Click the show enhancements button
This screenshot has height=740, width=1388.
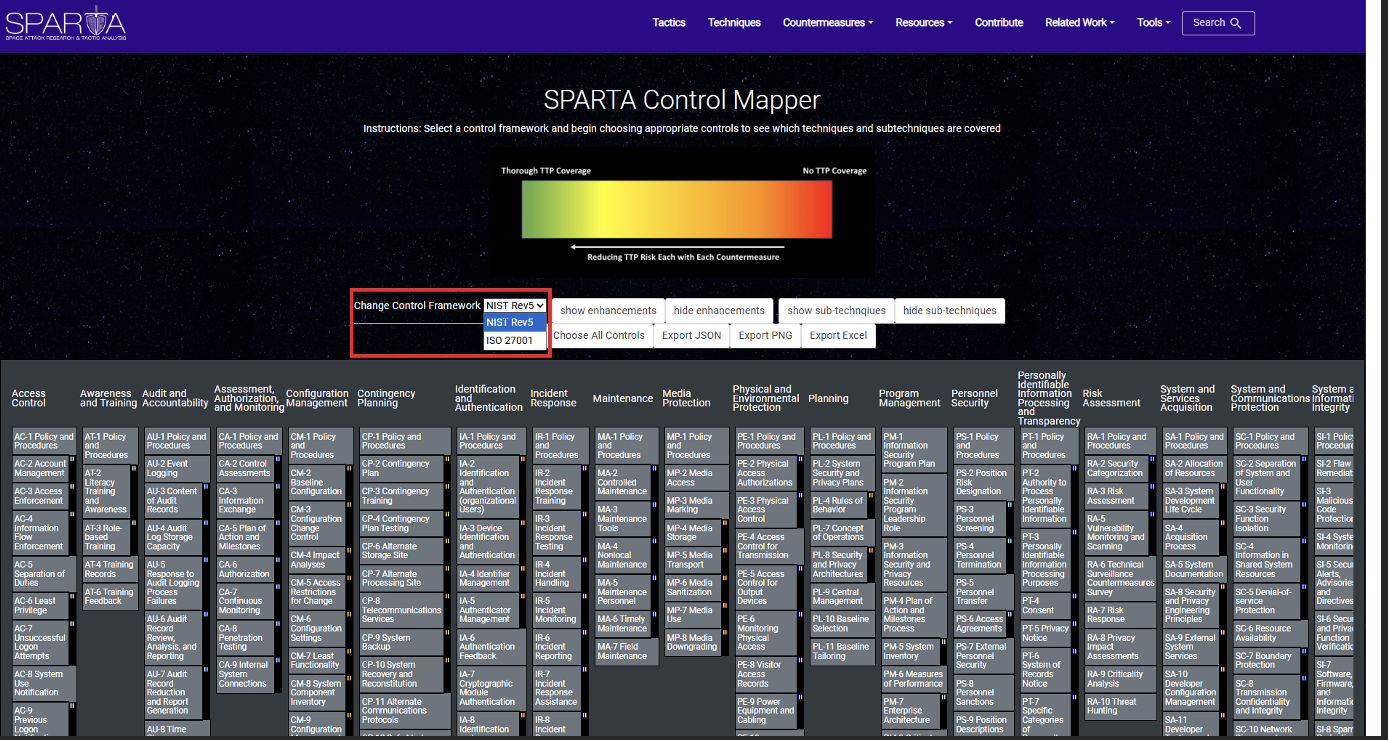click(608, 310)
